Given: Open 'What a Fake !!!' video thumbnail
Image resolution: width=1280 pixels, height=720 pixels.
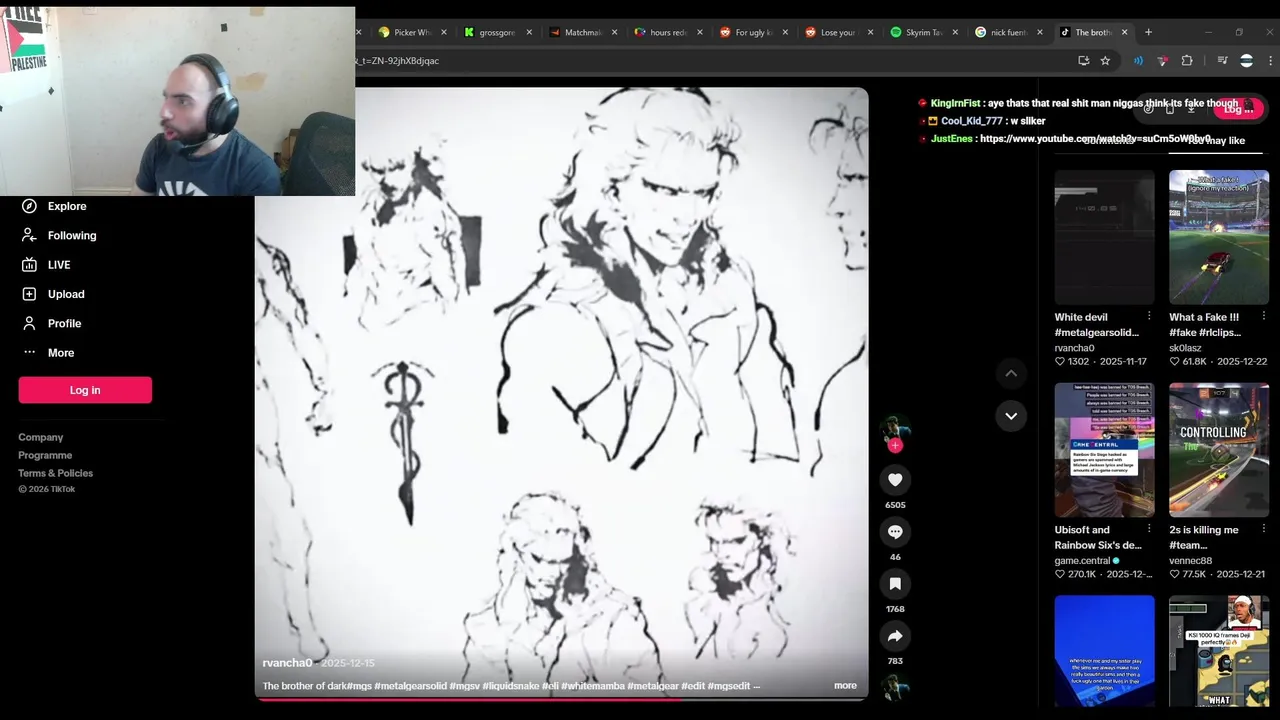Looking at the screenshot, I should click(1219, 237).
